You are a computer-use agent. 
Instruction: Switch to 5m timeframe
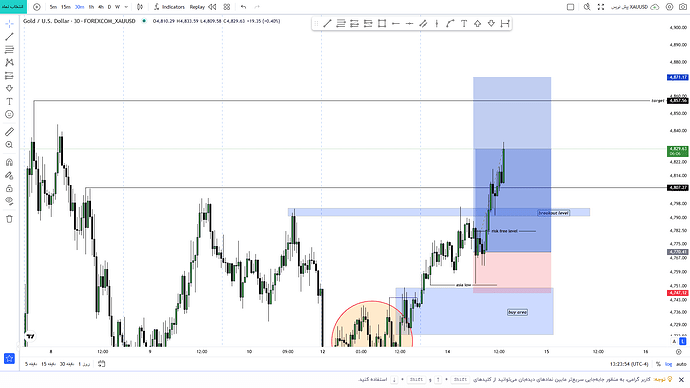(x=53, y=7)
